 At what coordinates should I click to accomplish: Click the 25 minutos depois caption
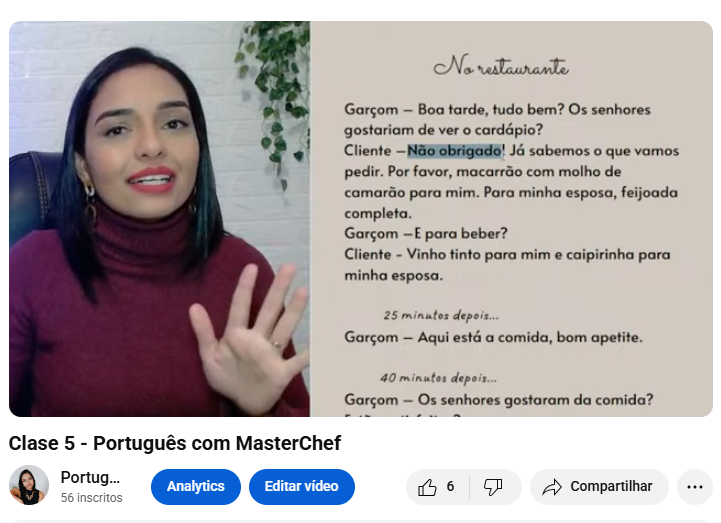click(441, 316)
